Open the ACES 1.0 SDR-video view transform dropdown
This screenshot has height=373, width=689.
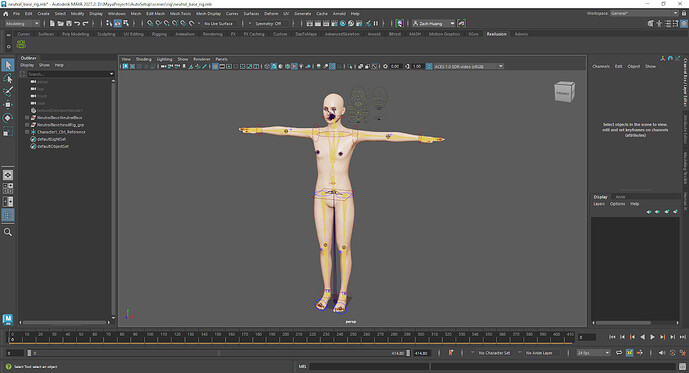click(x=468, y=66)
